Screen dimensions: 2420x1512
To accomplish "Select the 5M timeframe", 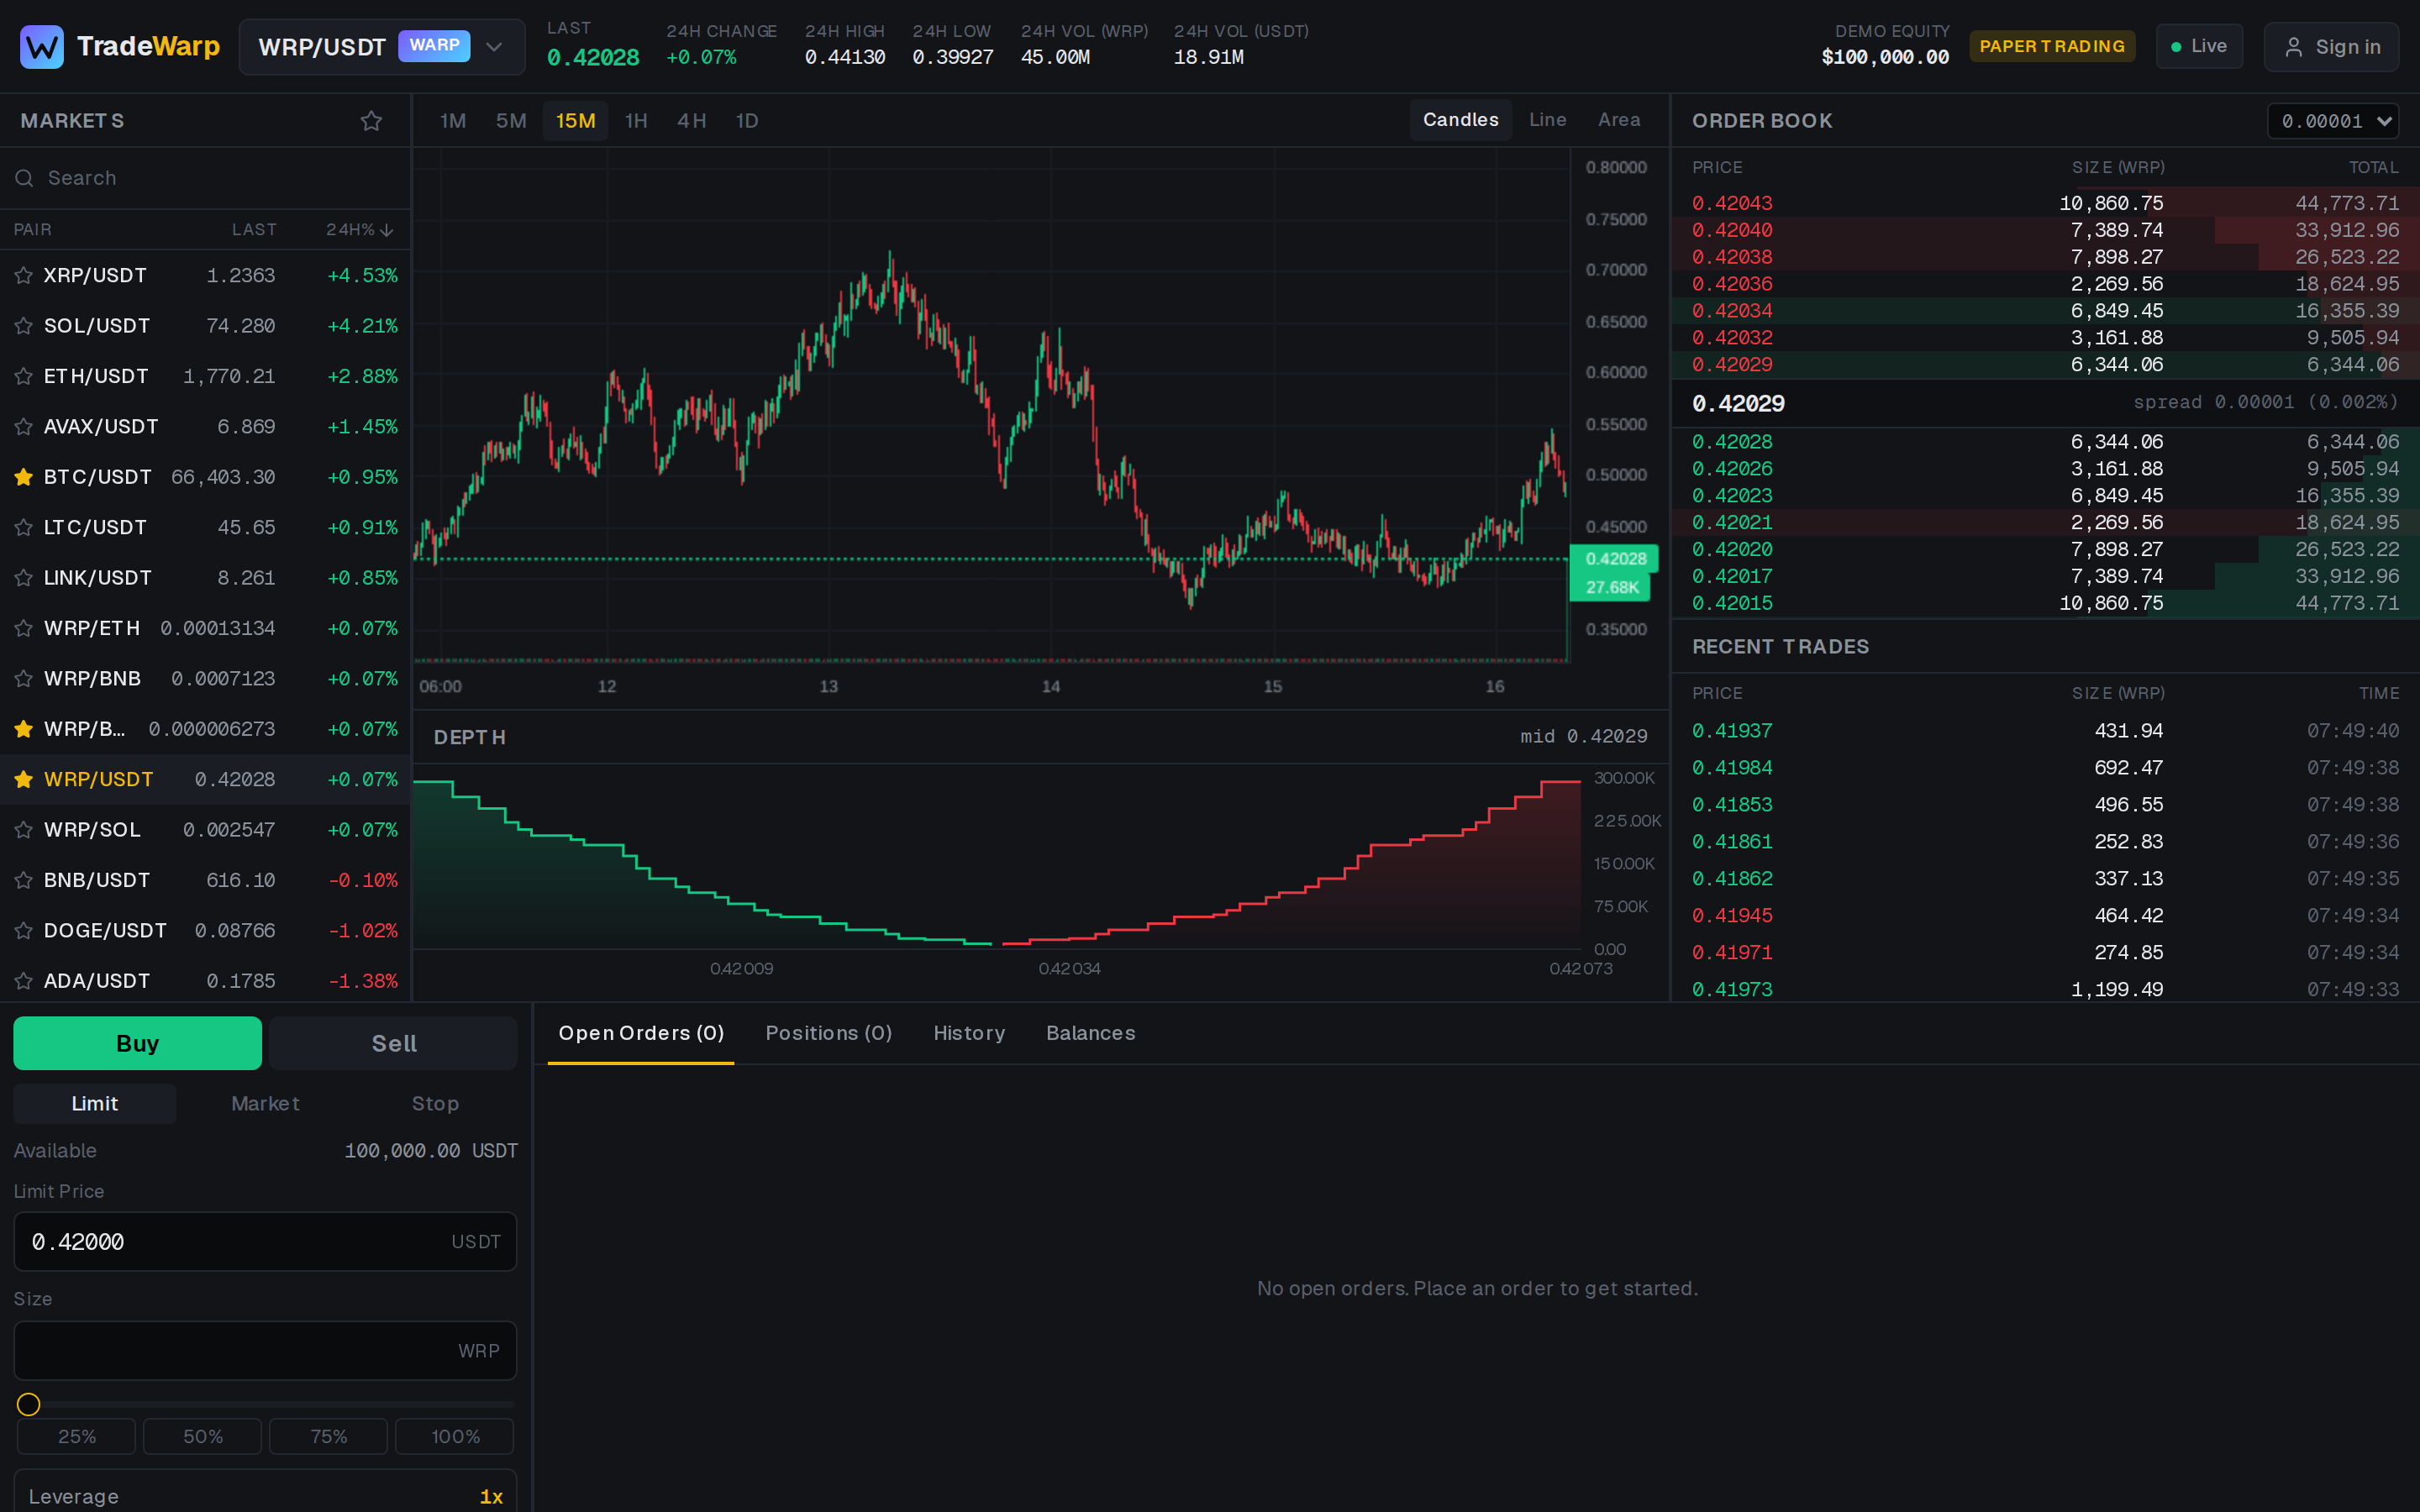I will (x=511, y=121).
